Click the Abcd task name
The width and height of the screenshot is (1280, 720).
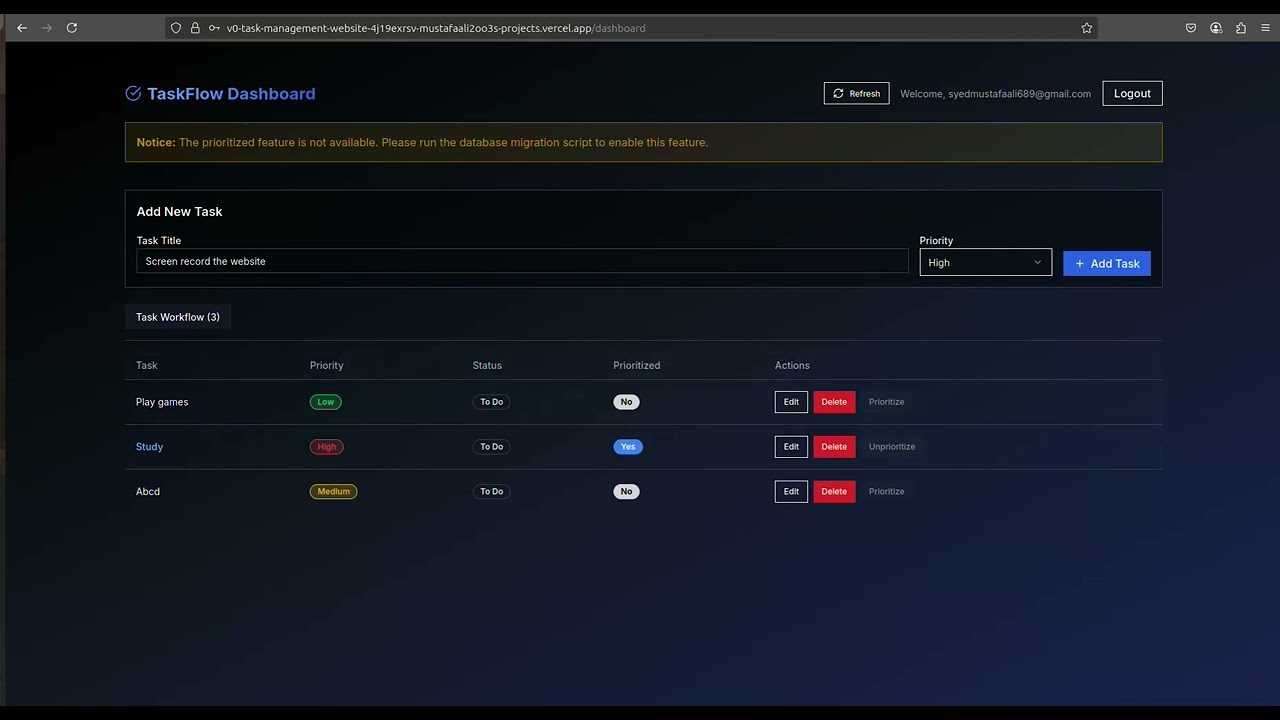pyautogui.click(x=148, y=491)
